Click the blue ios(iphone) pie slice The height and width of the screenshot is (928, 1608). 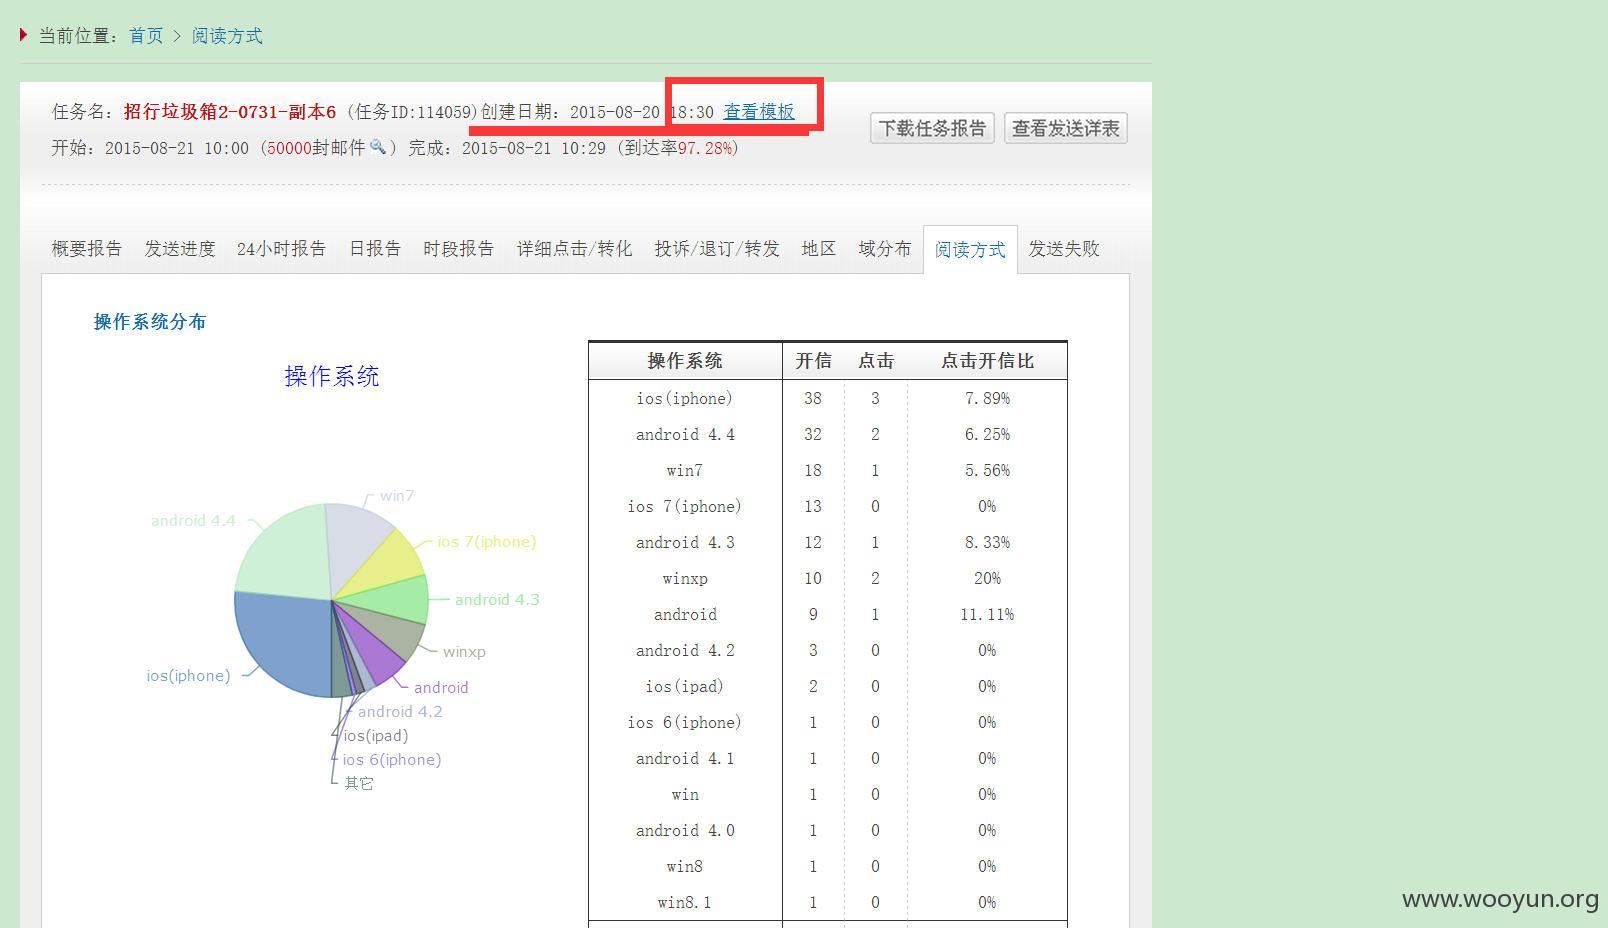tap(280, 640)
